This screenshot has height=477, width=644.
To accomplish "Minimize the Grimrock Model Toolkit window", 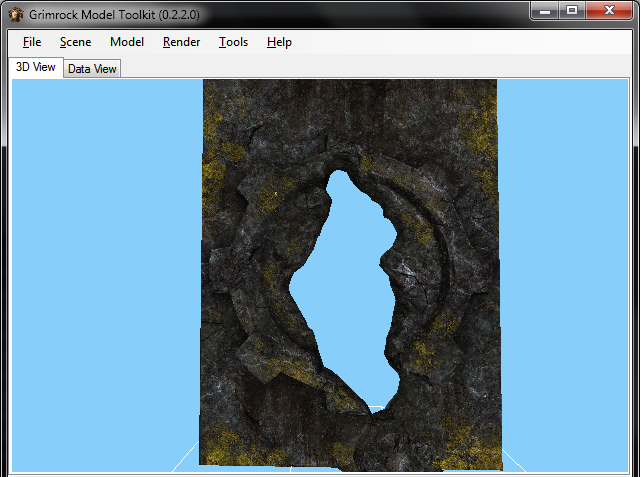I will click(544, 10).
